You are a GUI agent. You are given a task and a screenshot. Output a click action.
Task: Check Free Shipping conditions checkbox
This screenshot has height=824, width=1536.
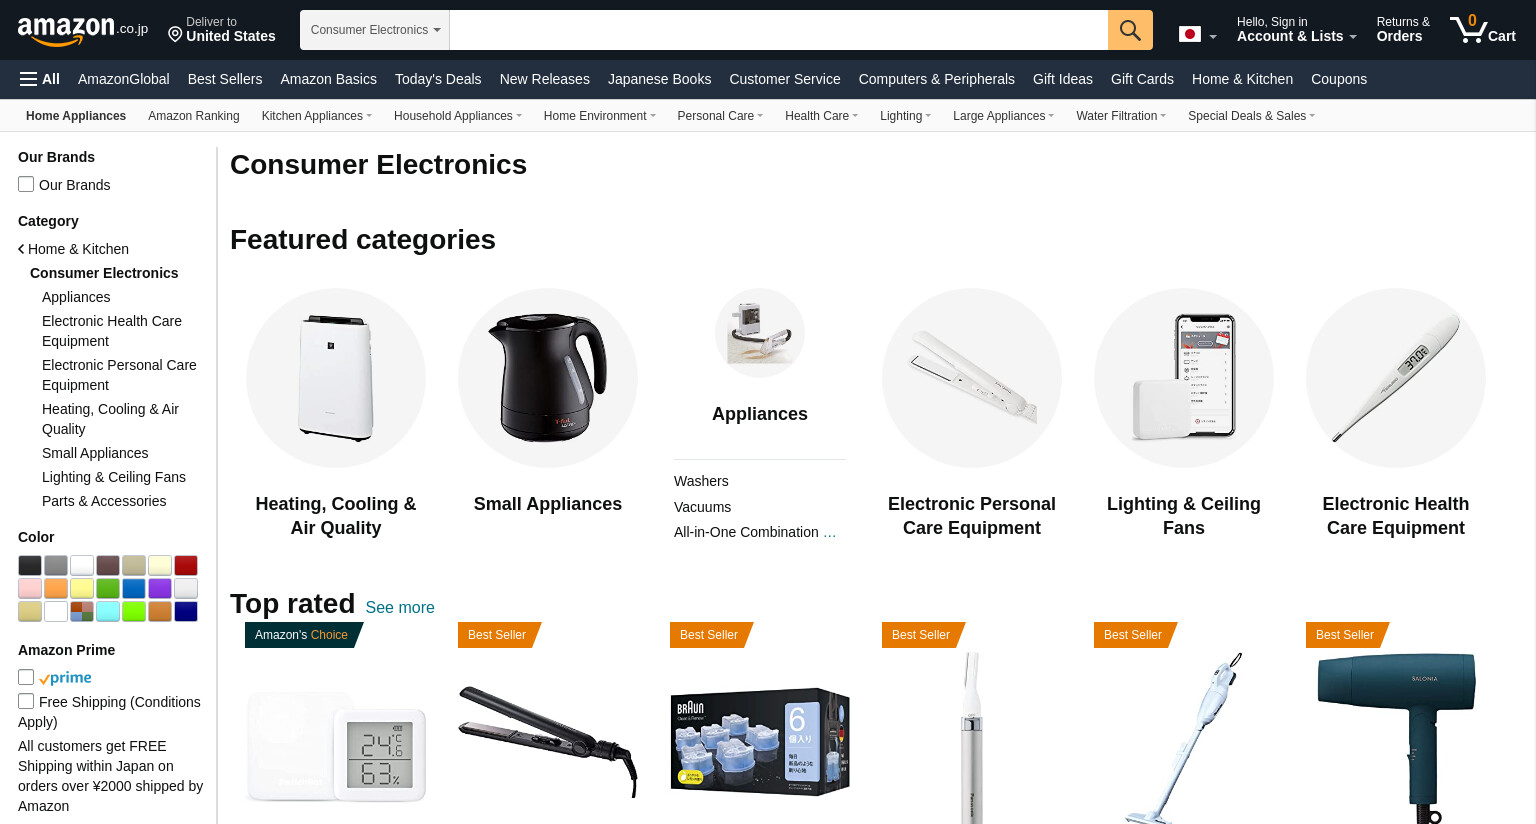tap(26, 701)
